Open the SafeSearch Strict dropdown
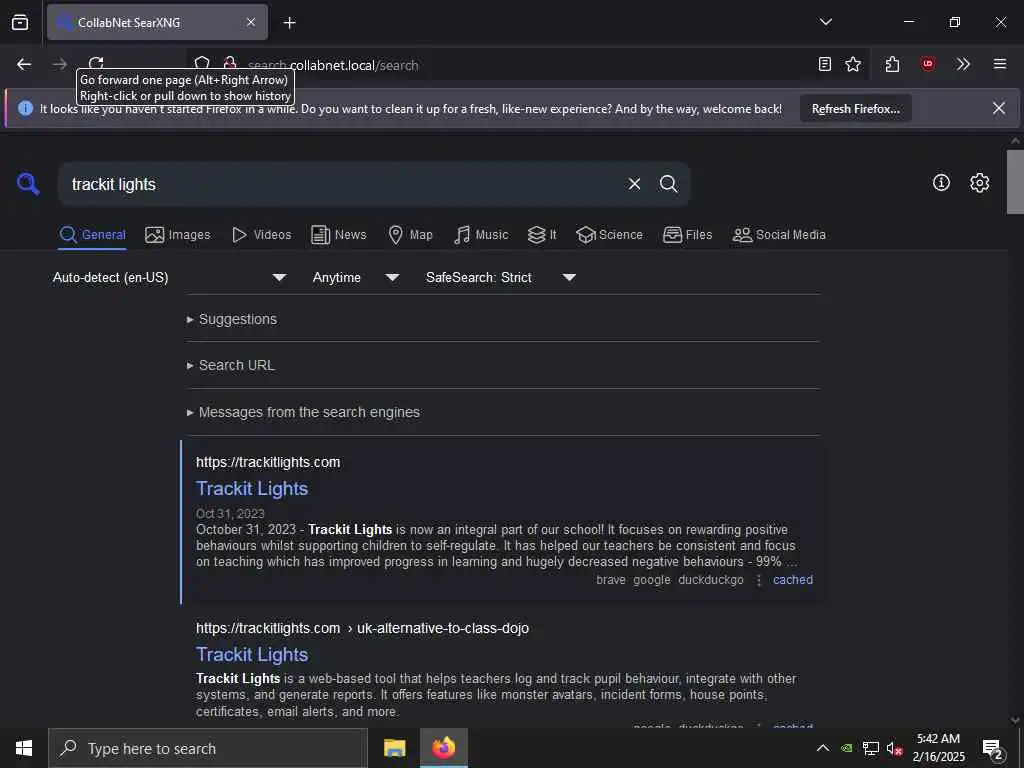This screenshot has height=768, width=1024. click(x=501, y=278)
